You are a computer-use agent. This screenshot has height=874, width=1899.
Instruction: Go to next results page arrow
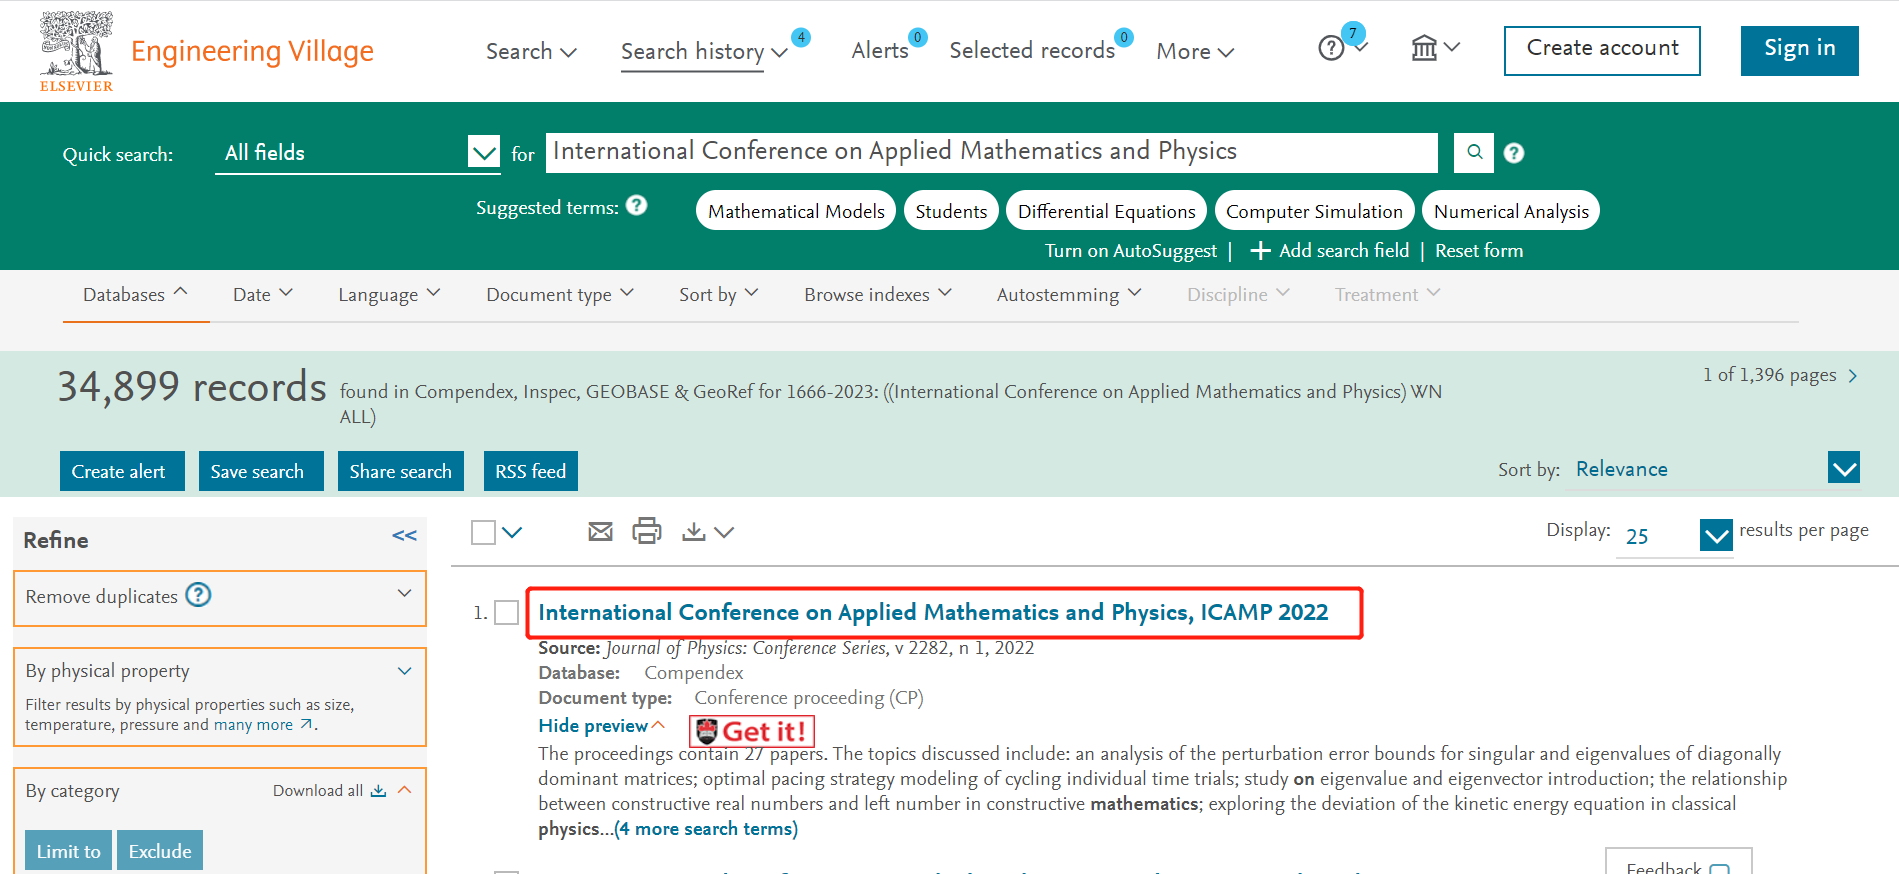coord(1853,376)
